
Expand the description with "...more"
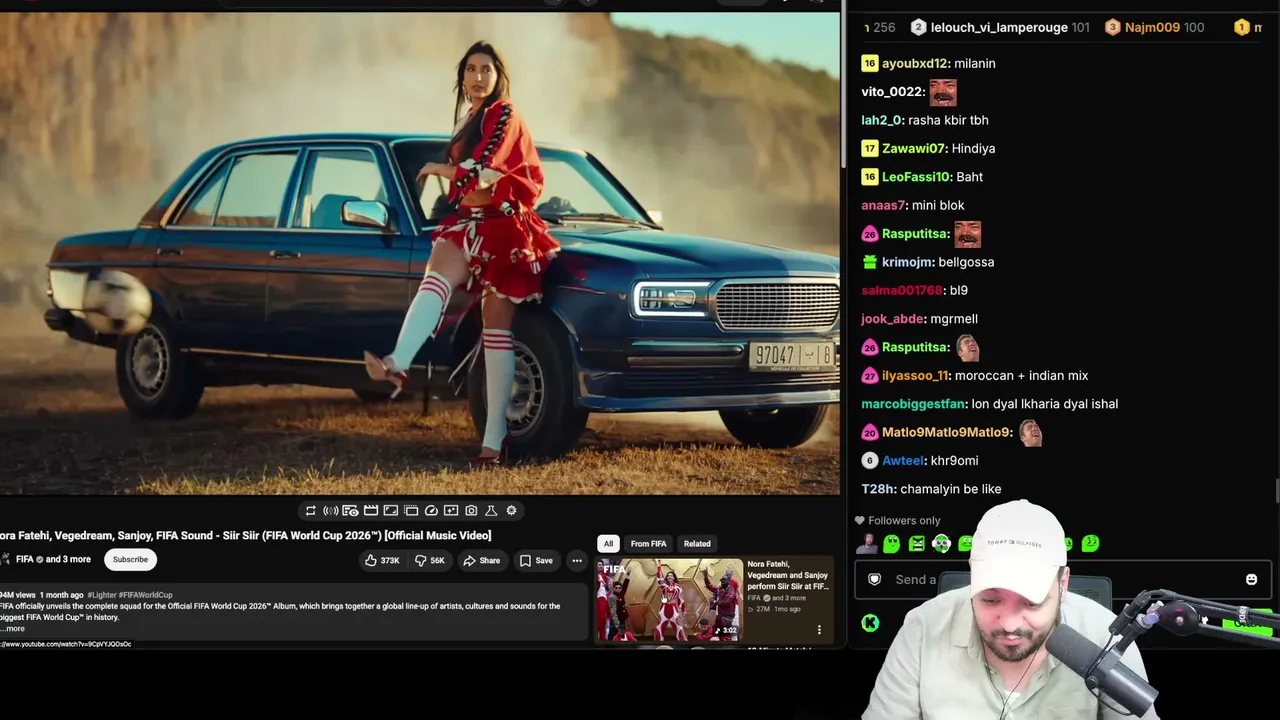pyautogui.click(x=13, y=628)
